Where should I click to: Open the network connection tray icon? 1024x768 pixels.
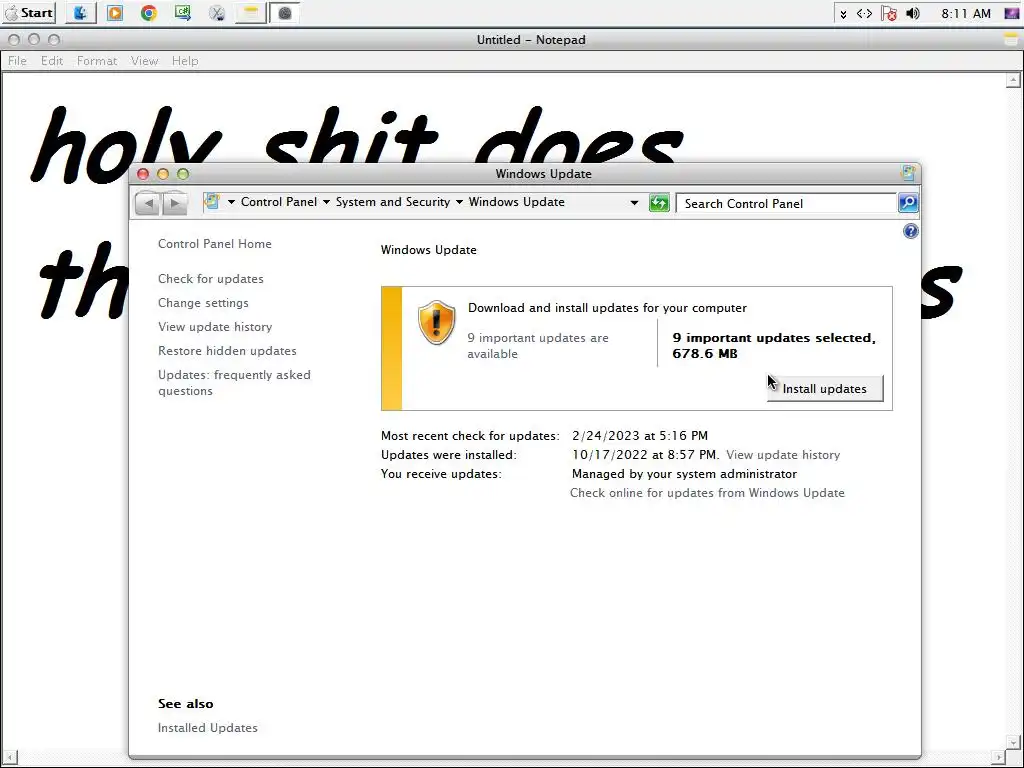(864, 13)
